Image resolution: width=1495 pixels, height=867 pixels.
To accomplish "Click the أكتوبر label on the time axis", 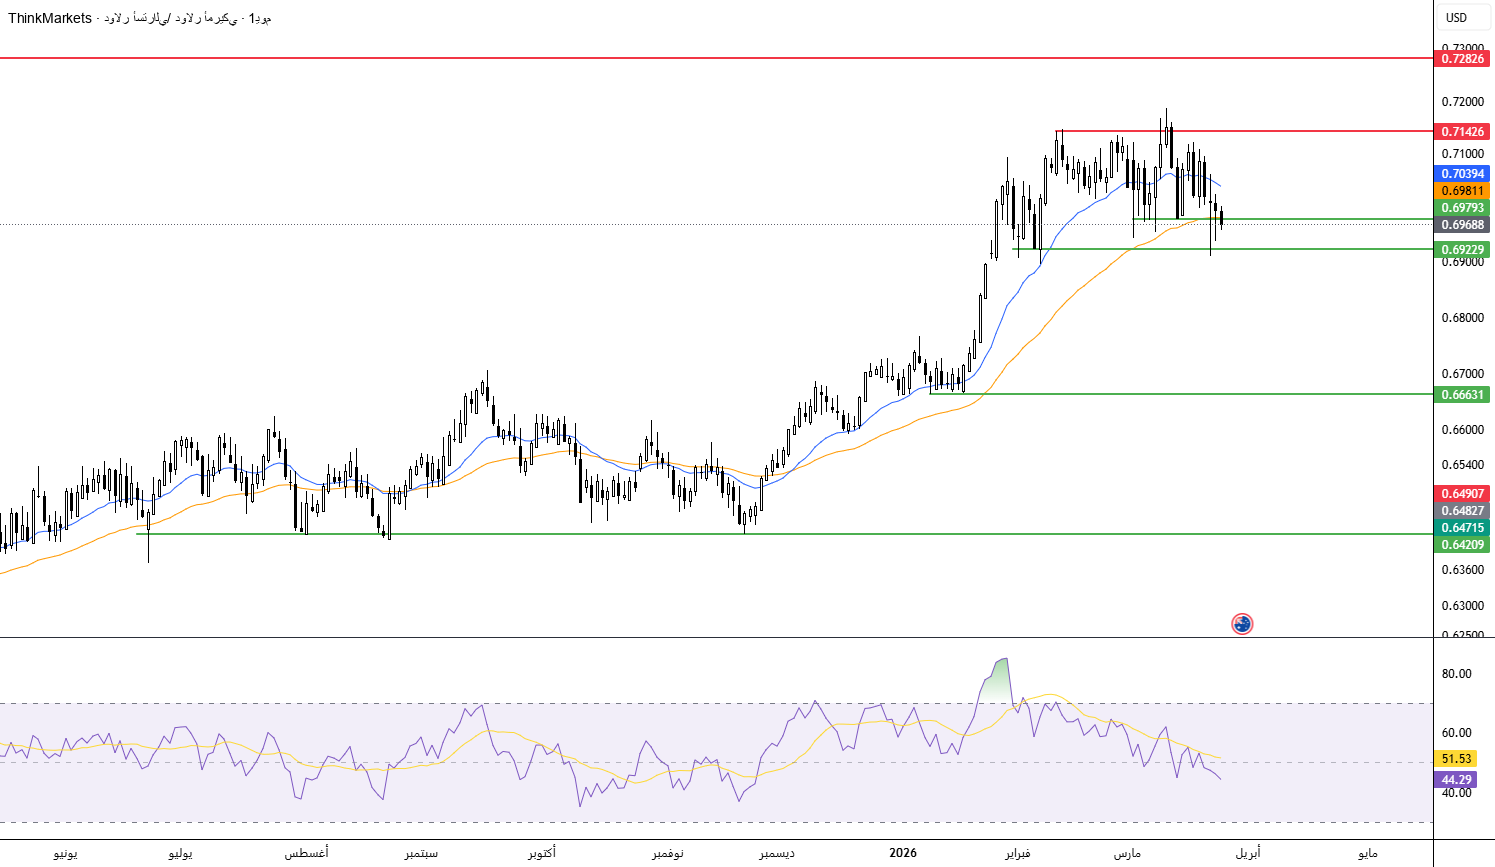I will click(x=542, y=853).
